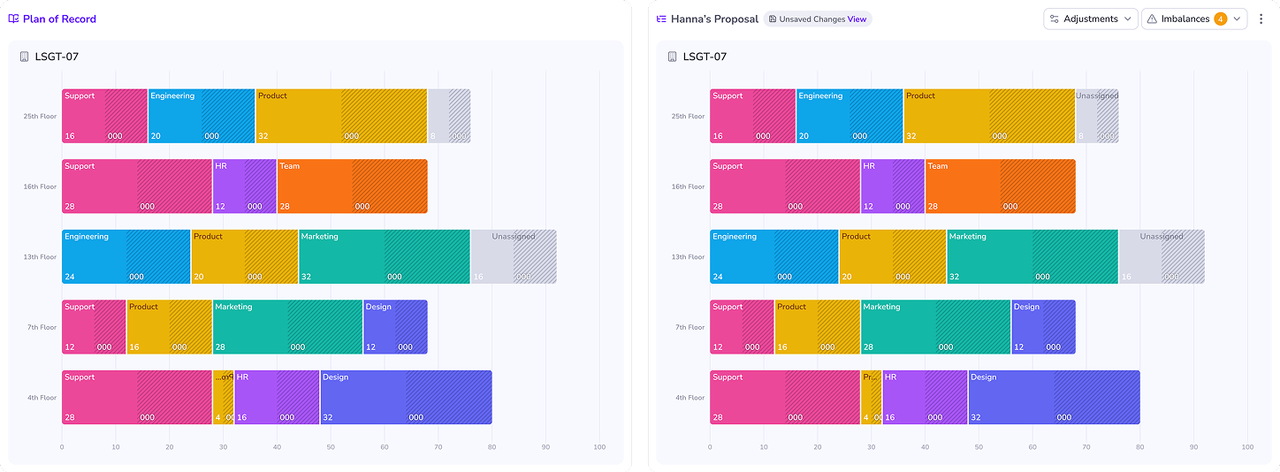Click the Adjustments sliders icon
The width and height of the screenshot is (1280, 472).
click(1055, 19)
